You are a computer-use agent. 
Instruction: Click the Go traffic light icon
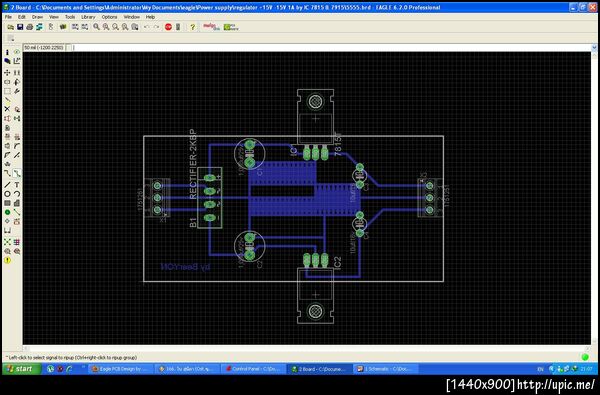[178, 27]
